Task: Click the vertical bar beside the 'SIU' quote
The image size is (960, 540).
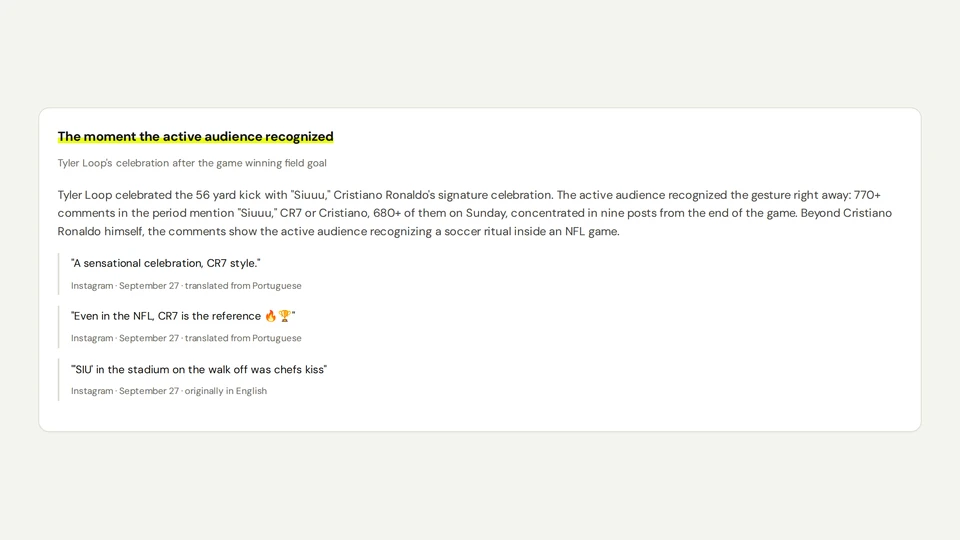Action: pyautogui.click(x=59, y=380)
